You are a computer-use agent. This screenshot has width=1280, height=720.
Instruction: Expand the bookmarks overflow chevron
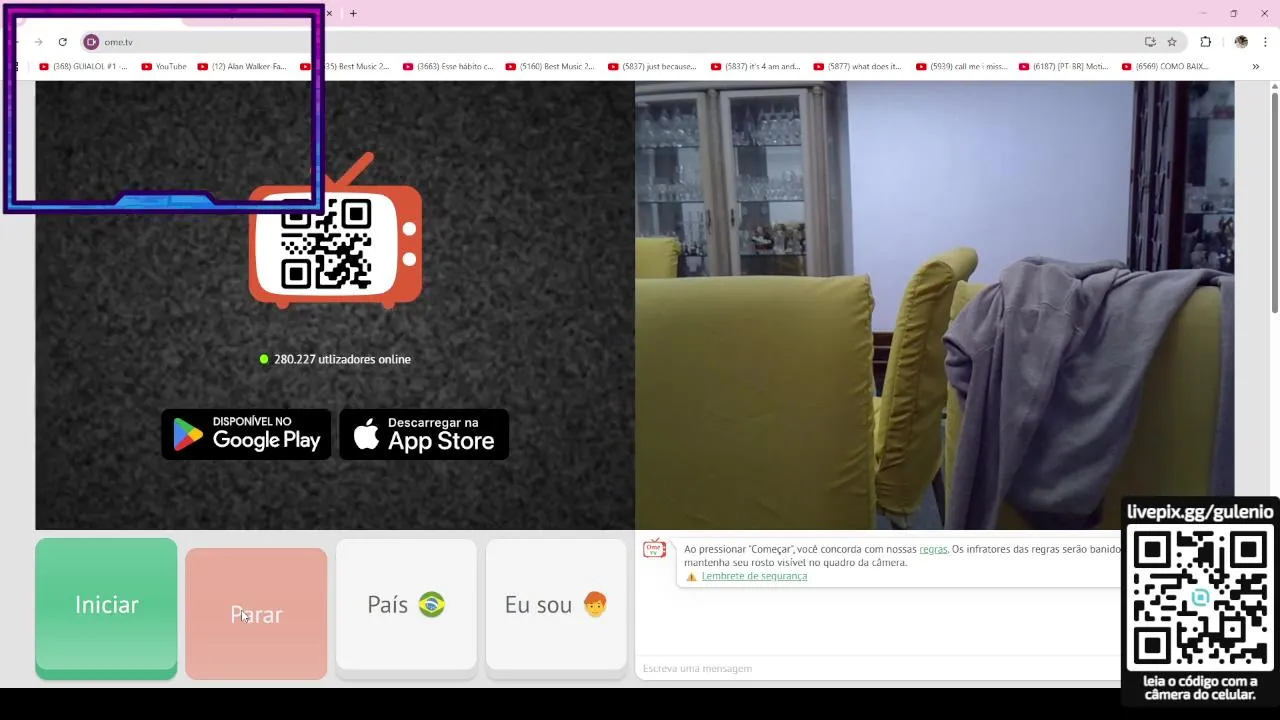pos(1256,67)
